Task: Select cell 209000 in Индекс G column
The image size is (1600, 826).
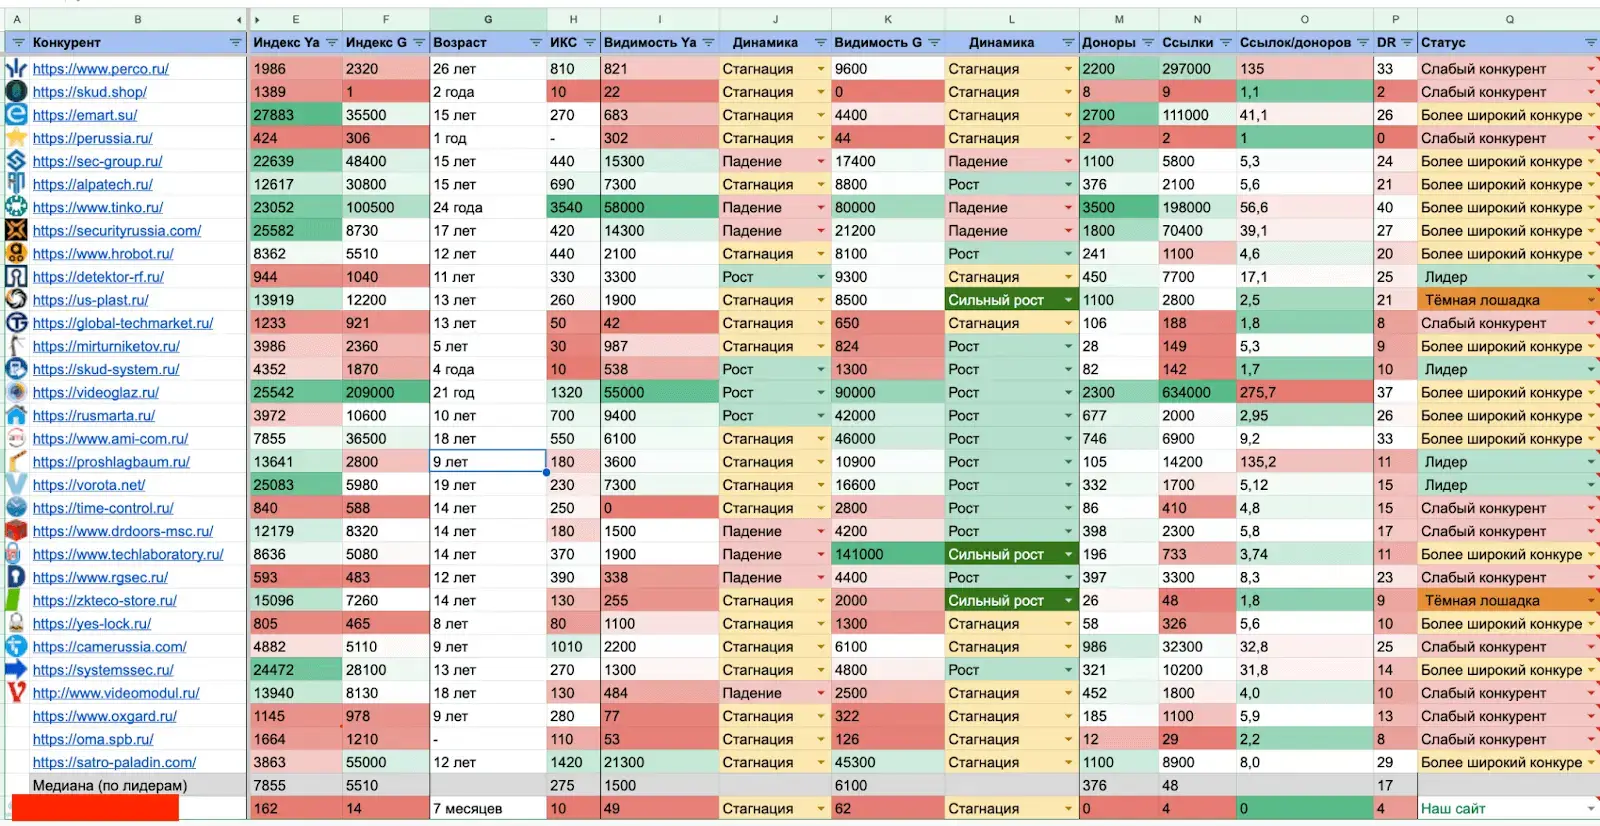Action: click(x=386, y=392)
